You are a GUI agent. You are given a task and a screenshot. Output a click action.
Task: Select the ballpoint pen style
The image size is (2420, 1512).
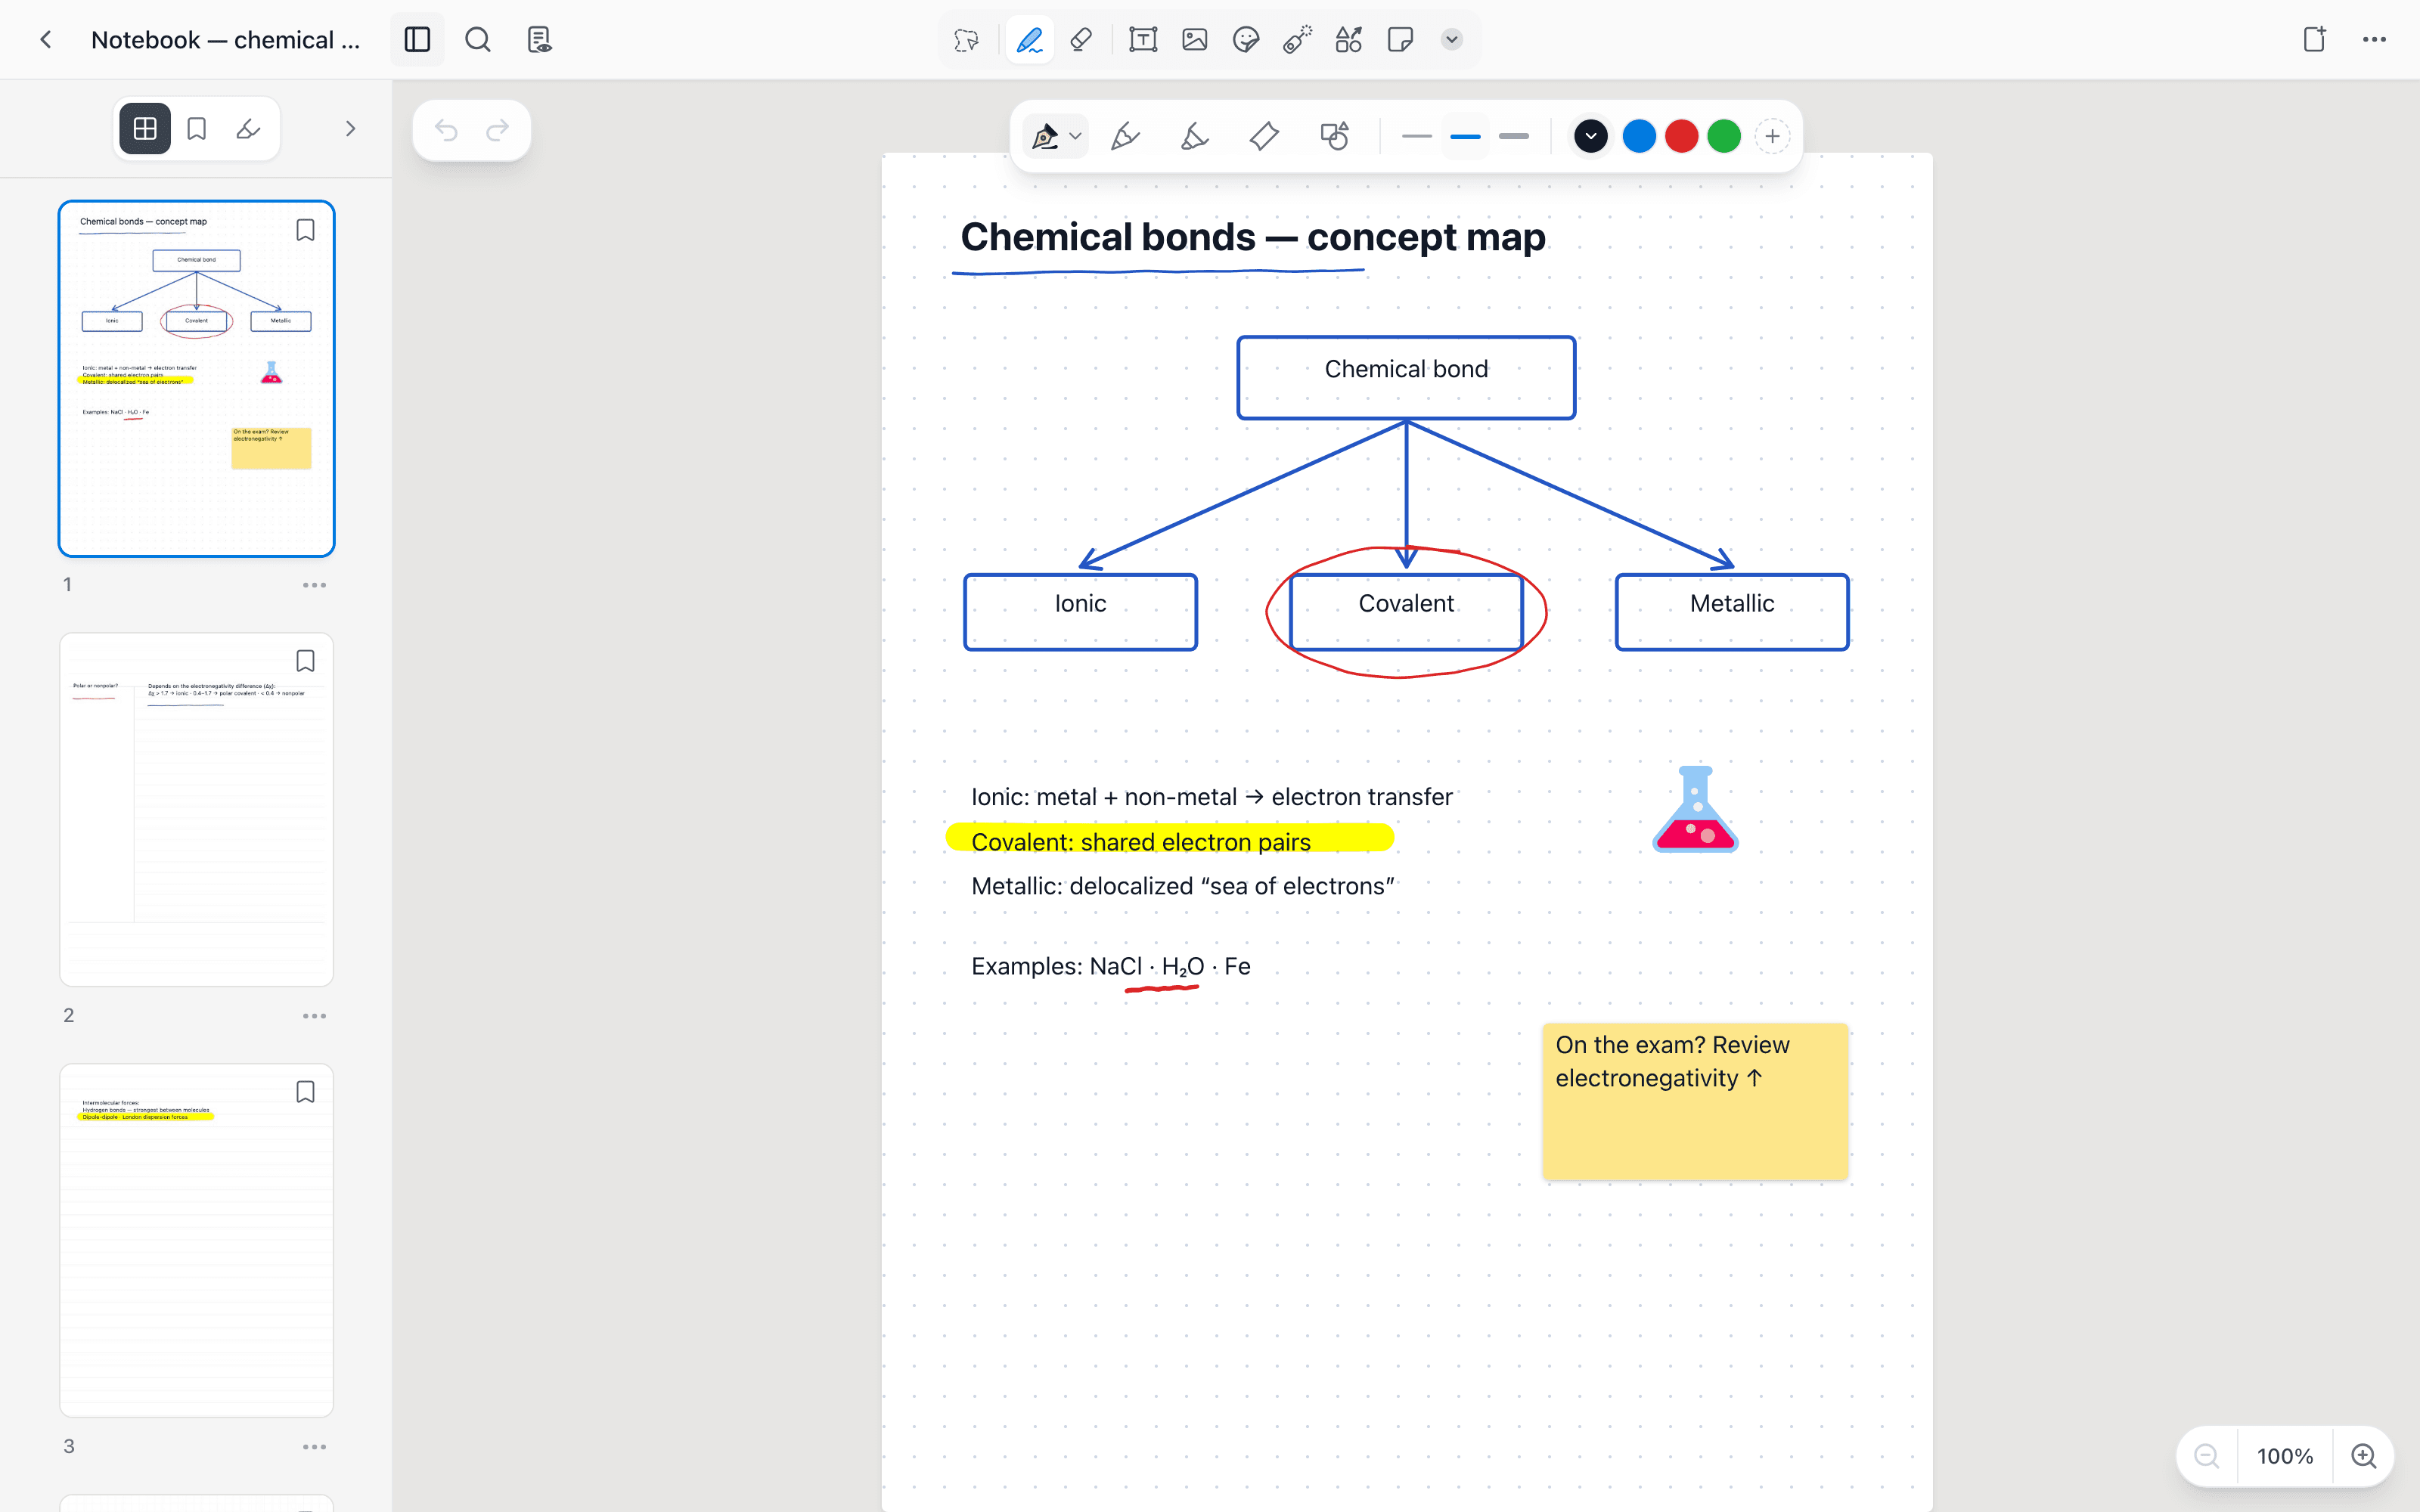point(1126,136)
